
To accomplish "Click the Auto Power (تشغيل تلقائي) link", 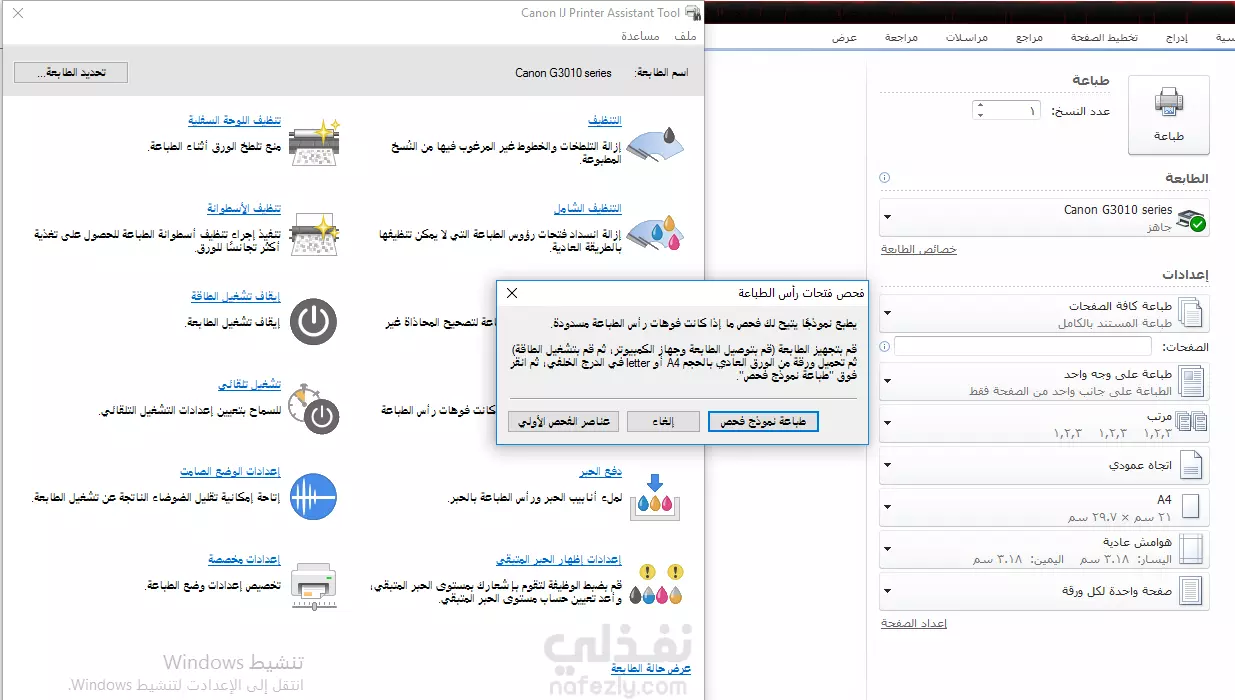I will [x=249, y=385].
